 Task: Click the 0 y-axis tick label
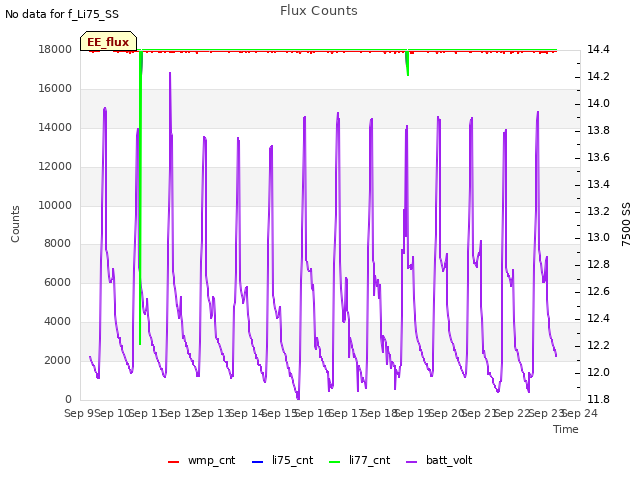[68, 399]
